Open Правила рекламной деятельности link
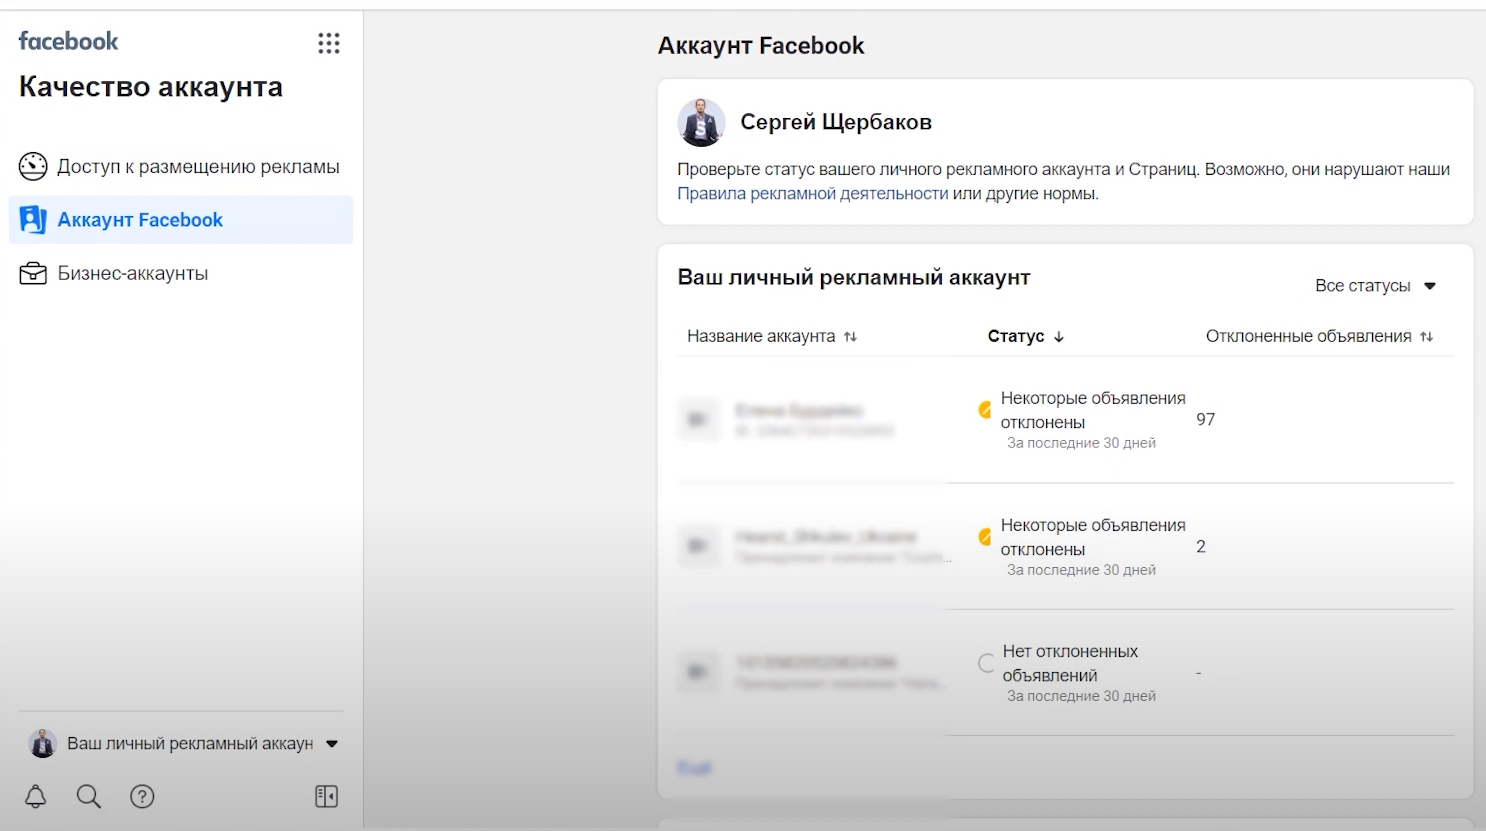This screenshot has height=831, width=1486. click(x=812, y=194)
